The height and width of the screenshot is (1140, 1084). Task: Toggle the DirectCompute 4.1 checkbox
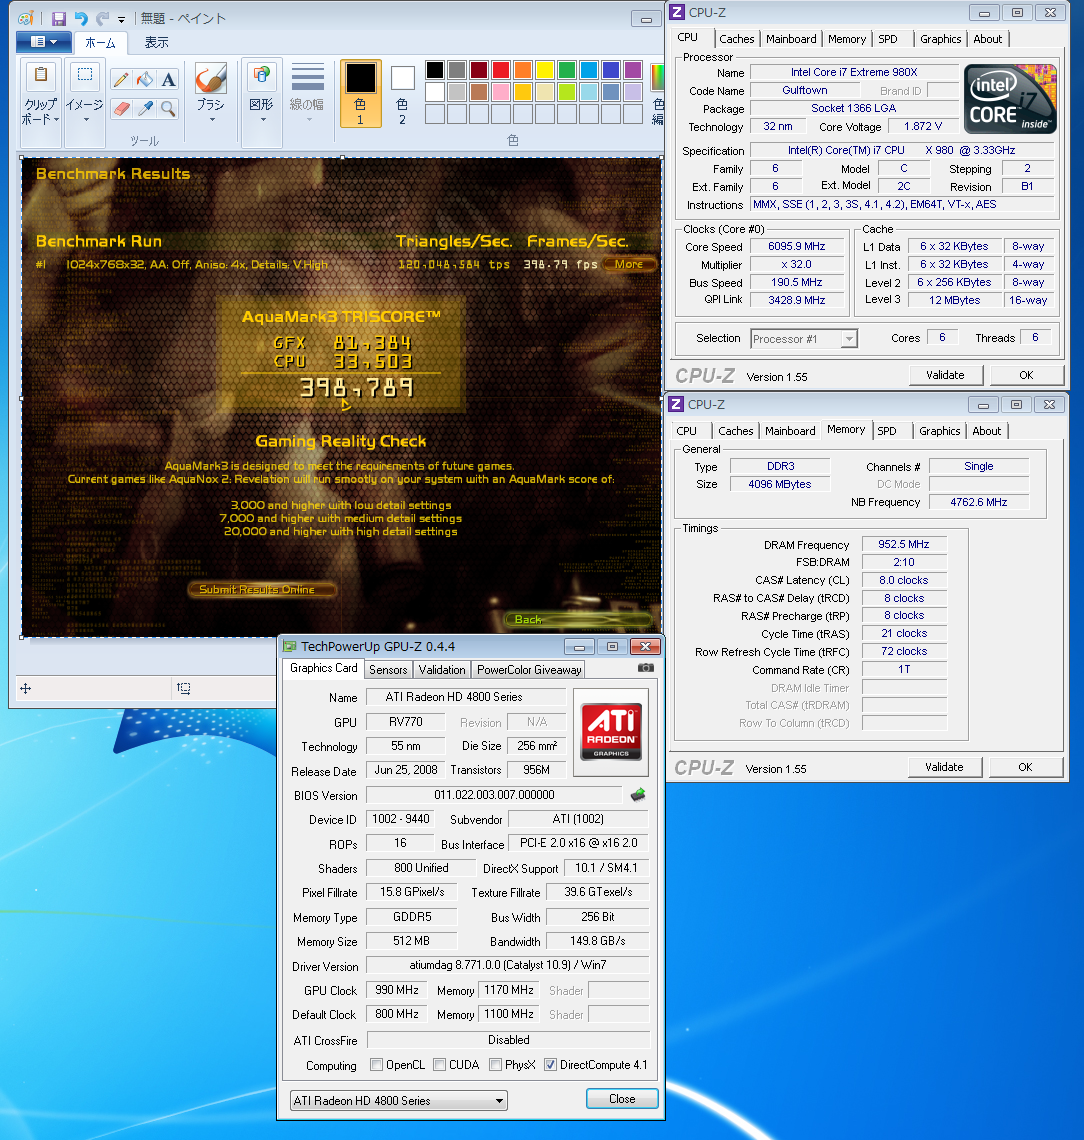[x=550, y=1064]
